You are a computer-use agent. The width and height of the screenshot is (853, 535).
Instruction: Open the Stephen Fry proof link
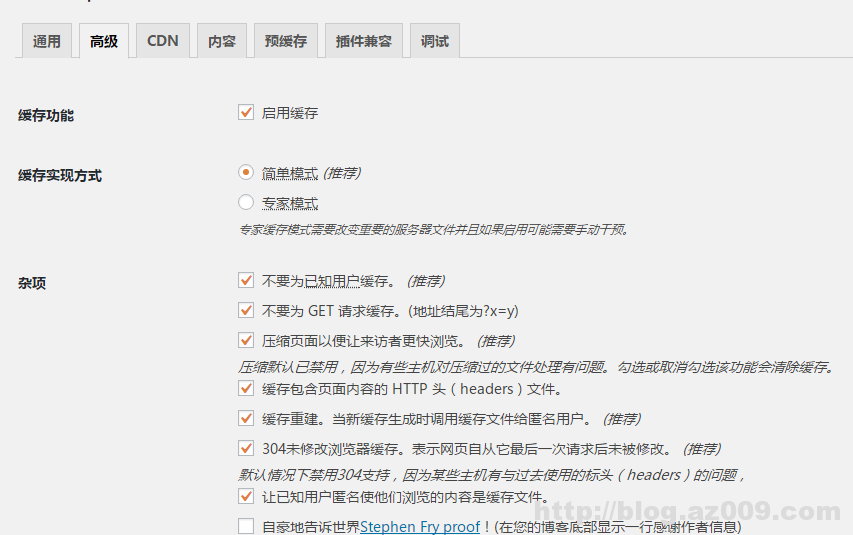point(420,526)
